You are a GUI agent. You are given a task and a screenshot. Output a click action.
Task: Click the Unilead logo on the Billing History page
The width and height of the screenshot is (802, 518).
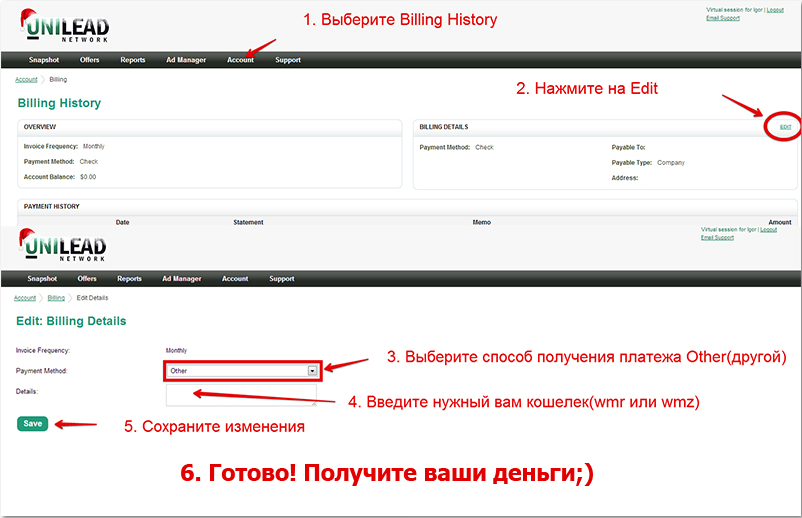[64, 26]
